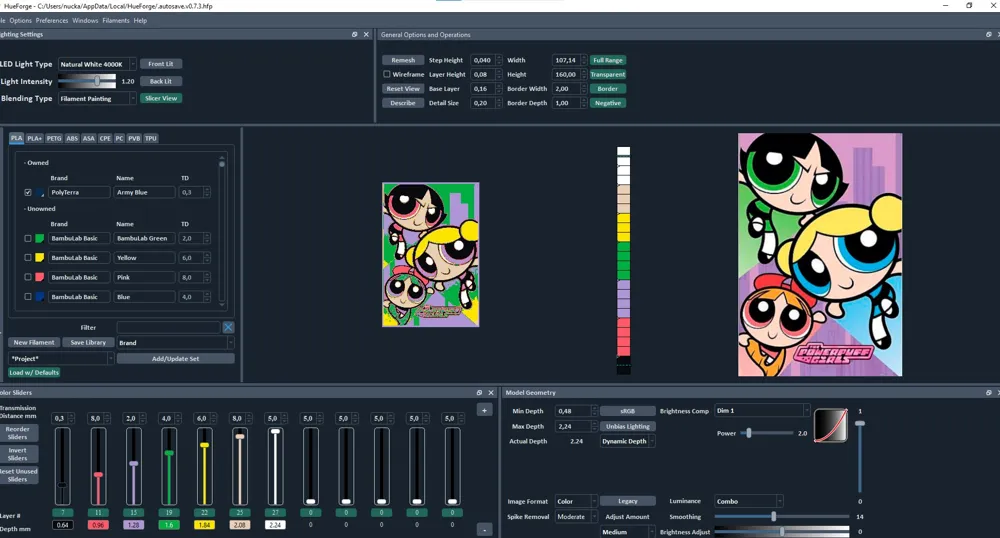Viewport: 1000px width, 538px height.
Task: Toggle the Full Range button
Action: click(x=608, y=60)
